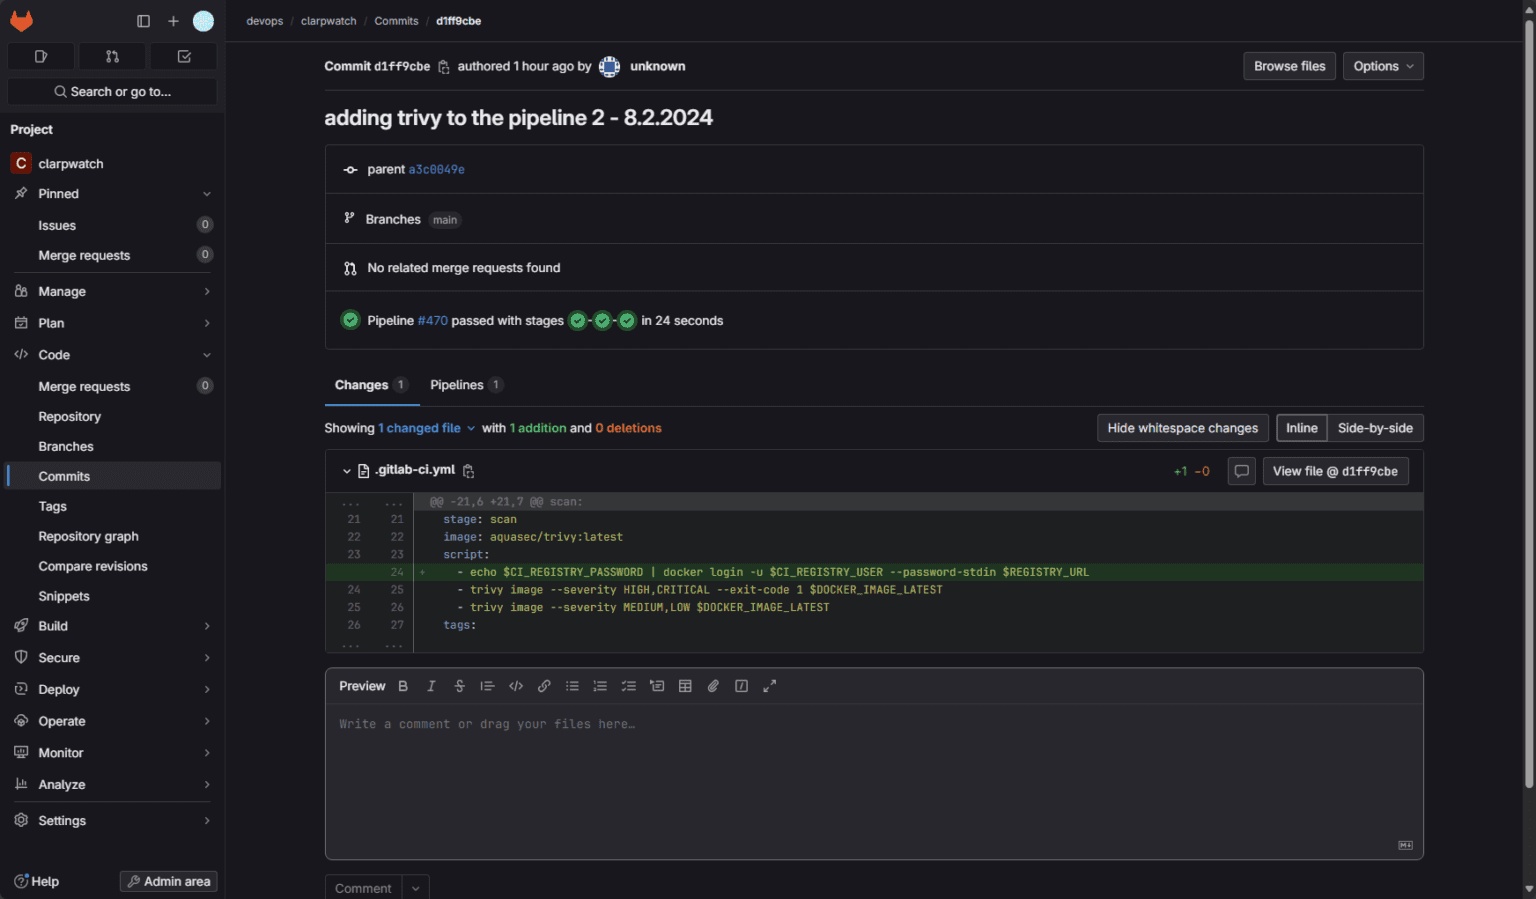Add a numbered list in the comment editor
The image size is (1536, 899).
pos(600,686)
